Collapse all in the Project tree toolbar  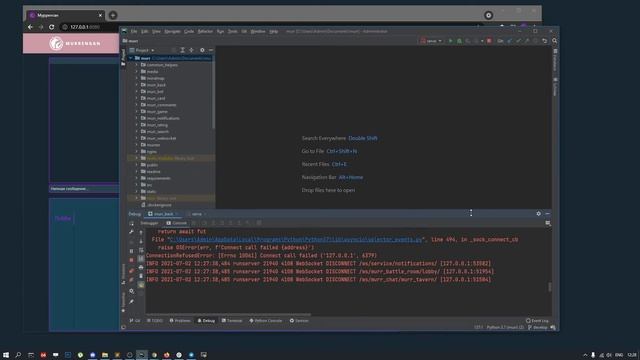coord(191,50)
